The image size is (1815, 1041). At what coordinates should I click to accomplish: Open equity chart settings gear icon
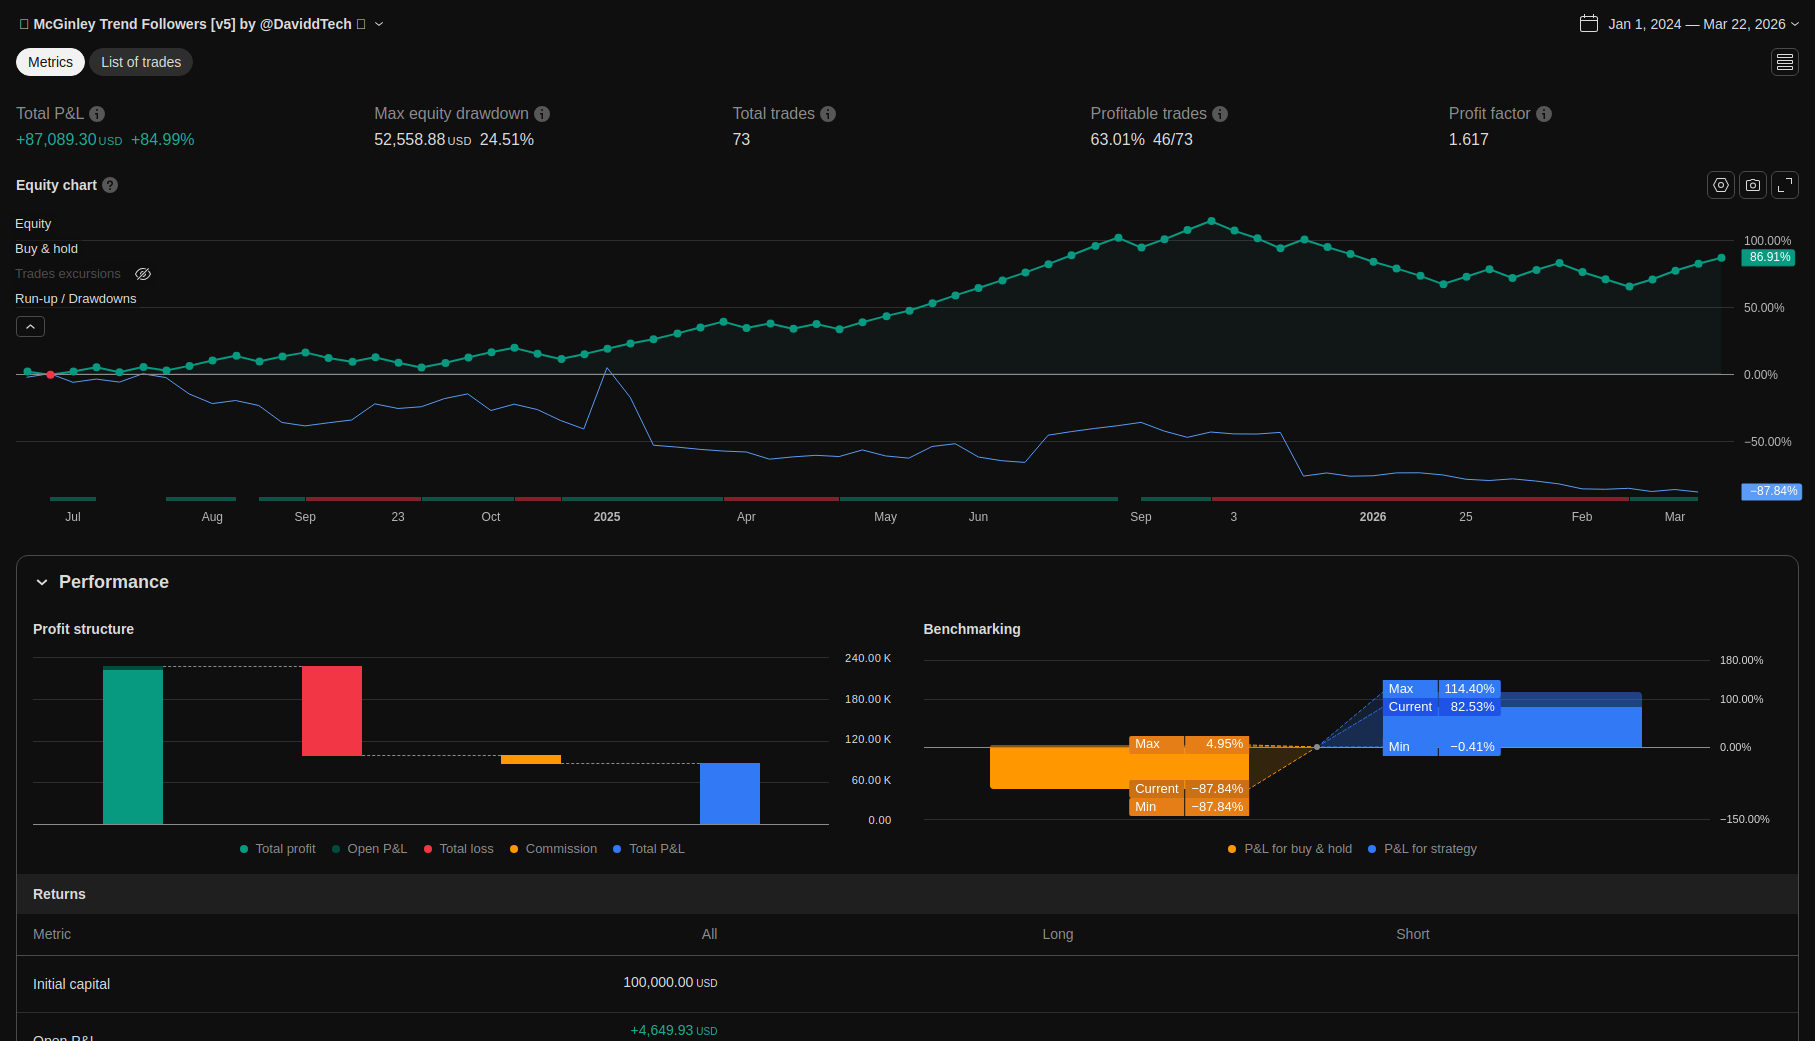coord(1720,185)
